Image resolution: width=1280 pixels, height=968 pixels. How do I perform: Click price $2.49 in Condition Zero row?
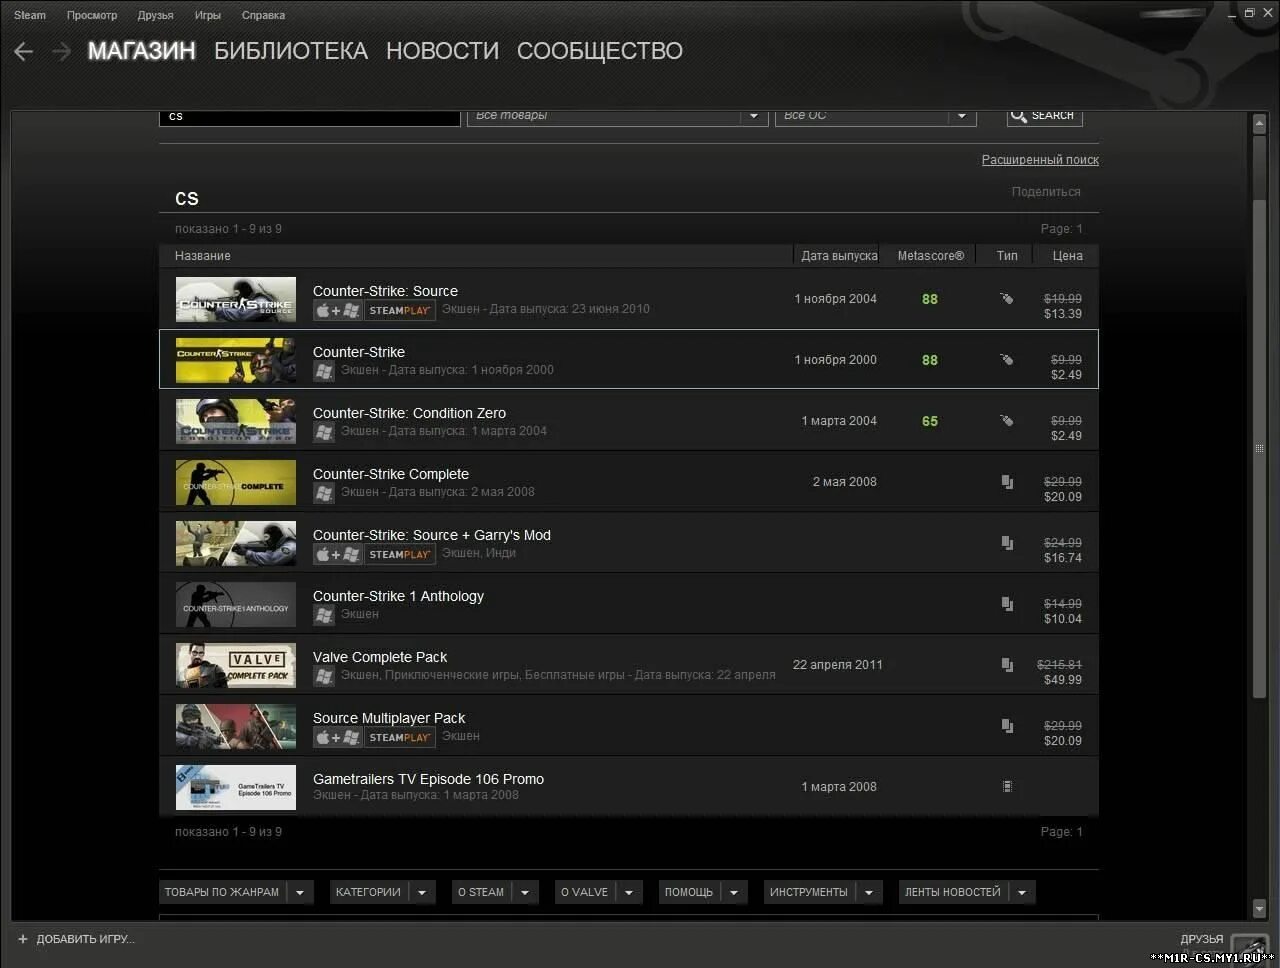[x=1066, y=436]
